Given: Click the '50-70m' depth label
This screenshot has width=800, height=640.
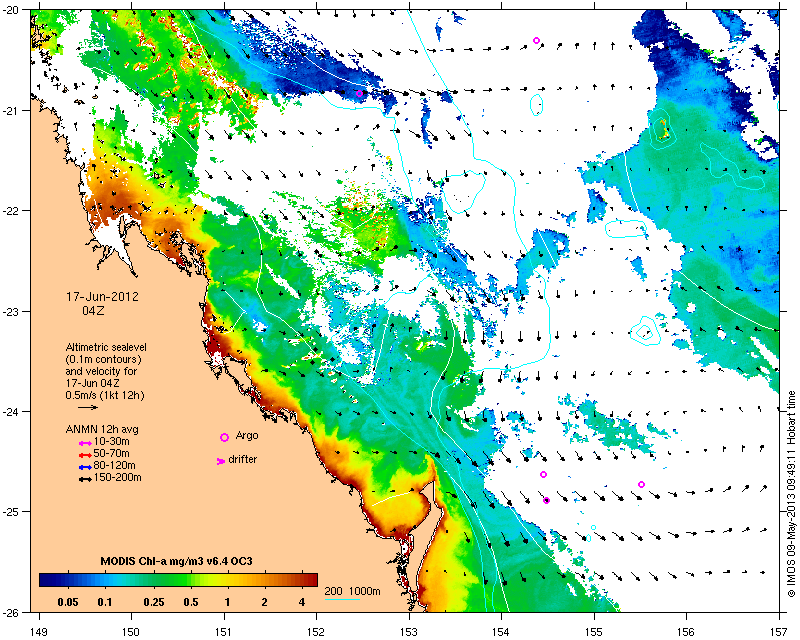Looking at the screenshot, I should [x=111, y=454].
